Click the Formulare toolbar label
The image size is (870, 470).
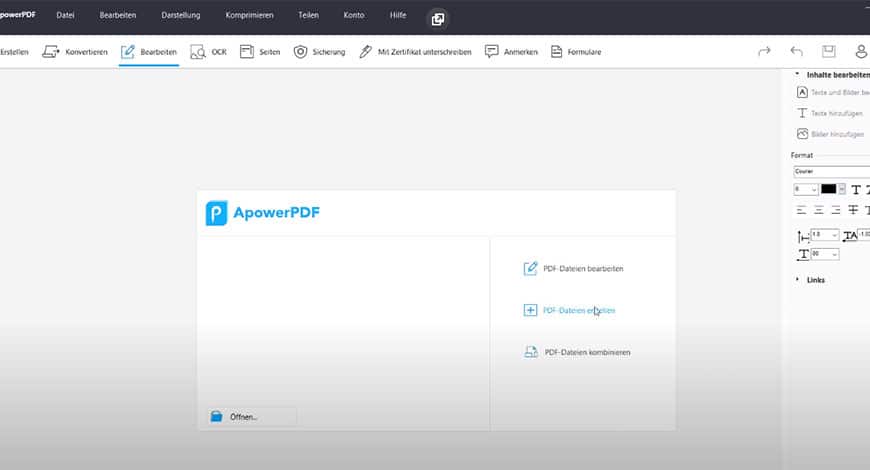point(584,52)
